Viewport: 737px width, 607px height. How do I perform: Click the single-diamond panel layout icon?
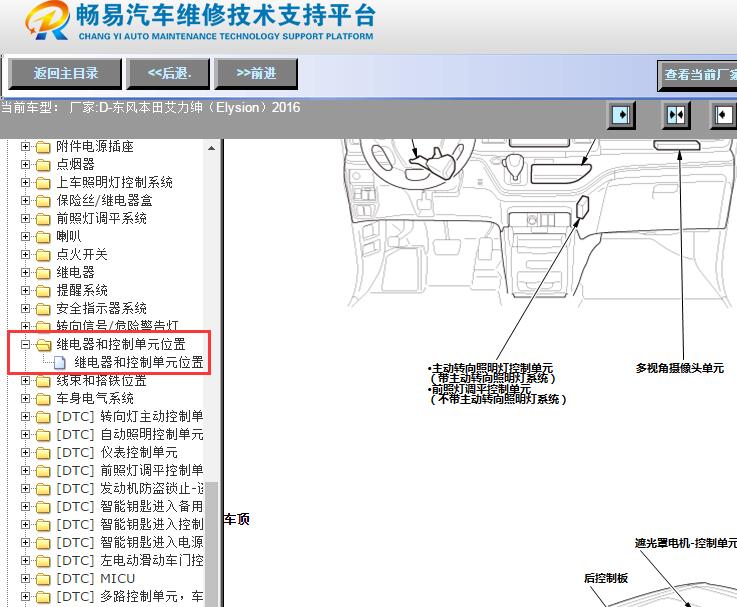click(x=621, y=115)
